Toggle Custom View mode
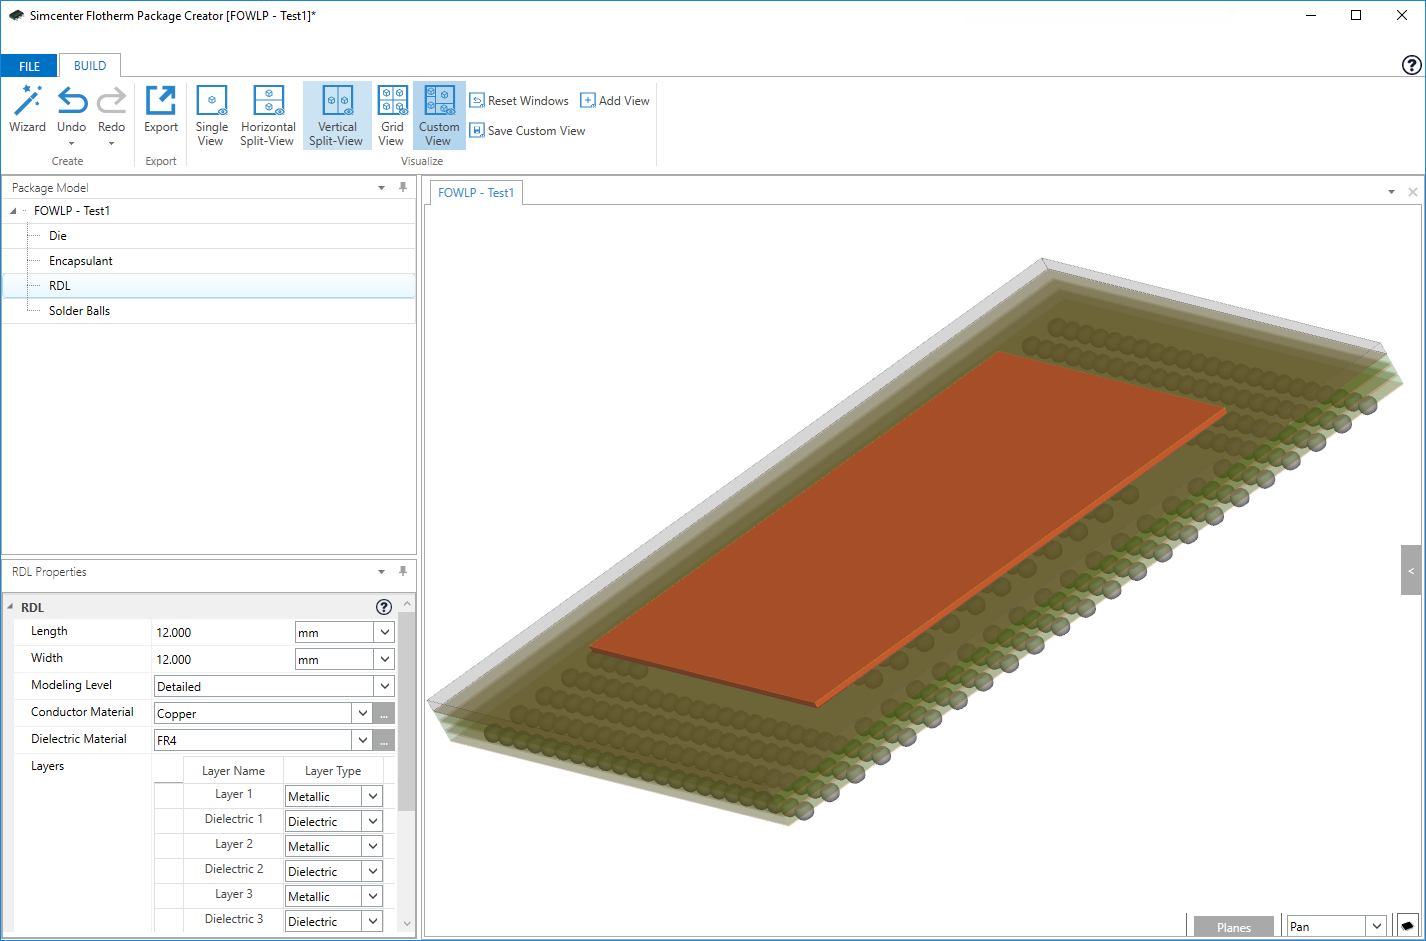Viewport: 1426px width, 941px height. (x=439, y=116)
